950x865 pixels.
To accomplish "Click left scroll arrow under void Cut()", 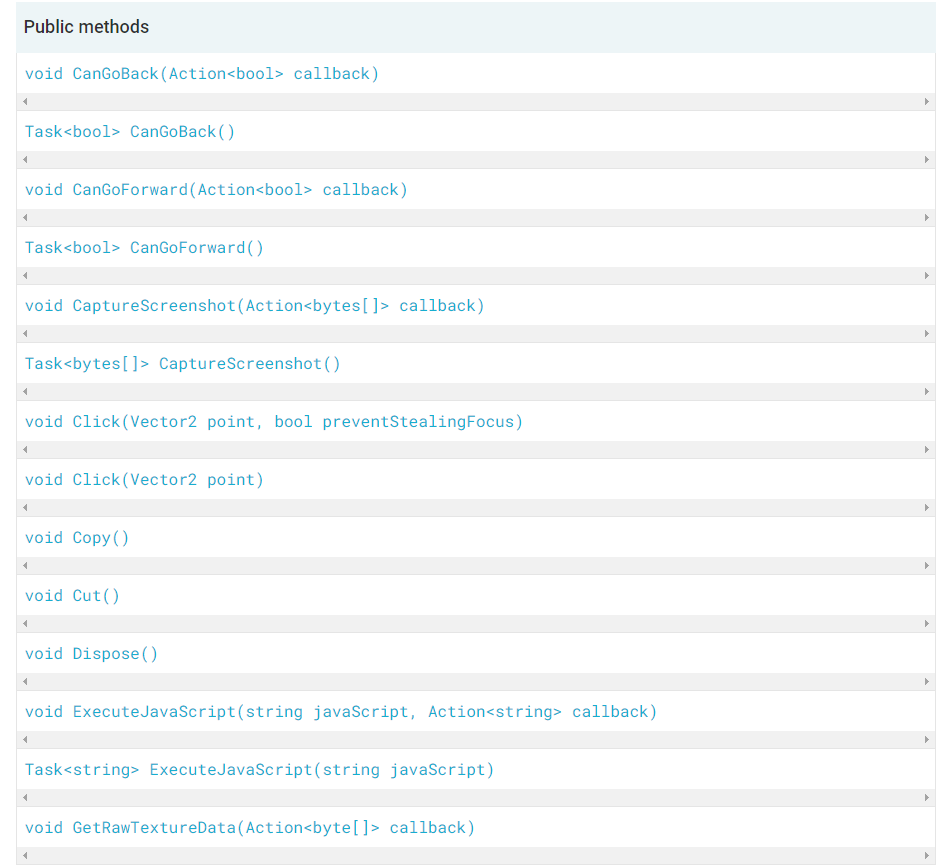I will pos(25,624).
